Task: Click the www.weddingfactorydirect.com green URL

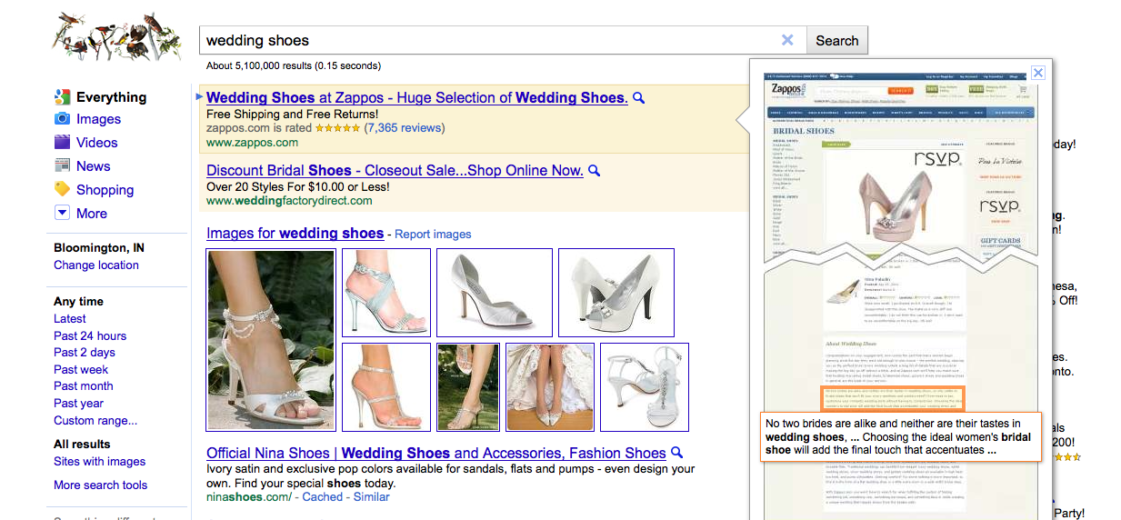Action: (x=289, y=200)
